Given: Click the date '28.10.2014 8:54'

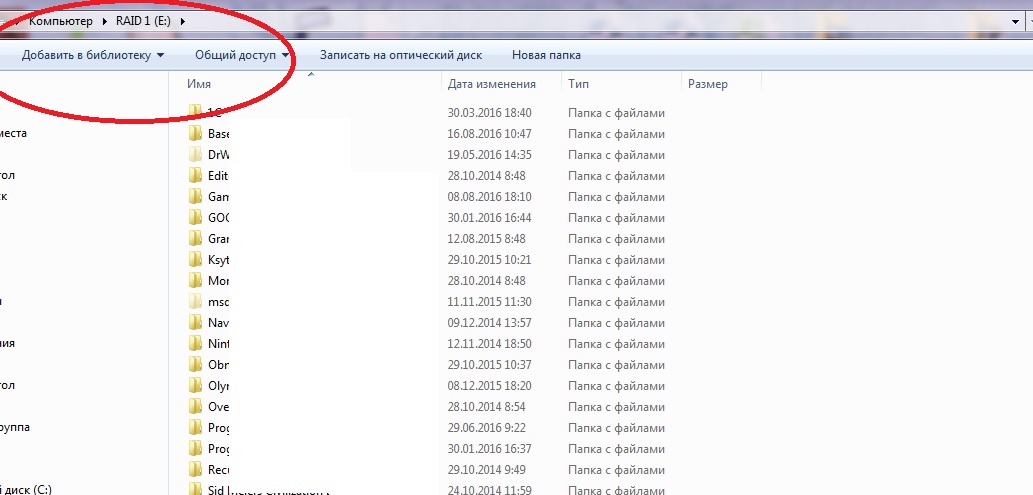Looking at the screenshot, I should click(x=486, y=407).
